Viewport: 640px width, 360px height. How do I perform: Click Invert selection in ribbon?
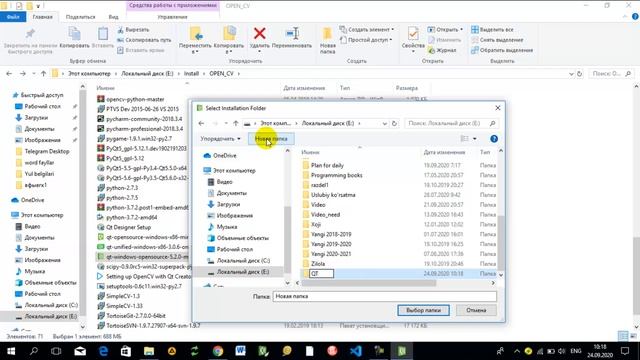(502, 50)
